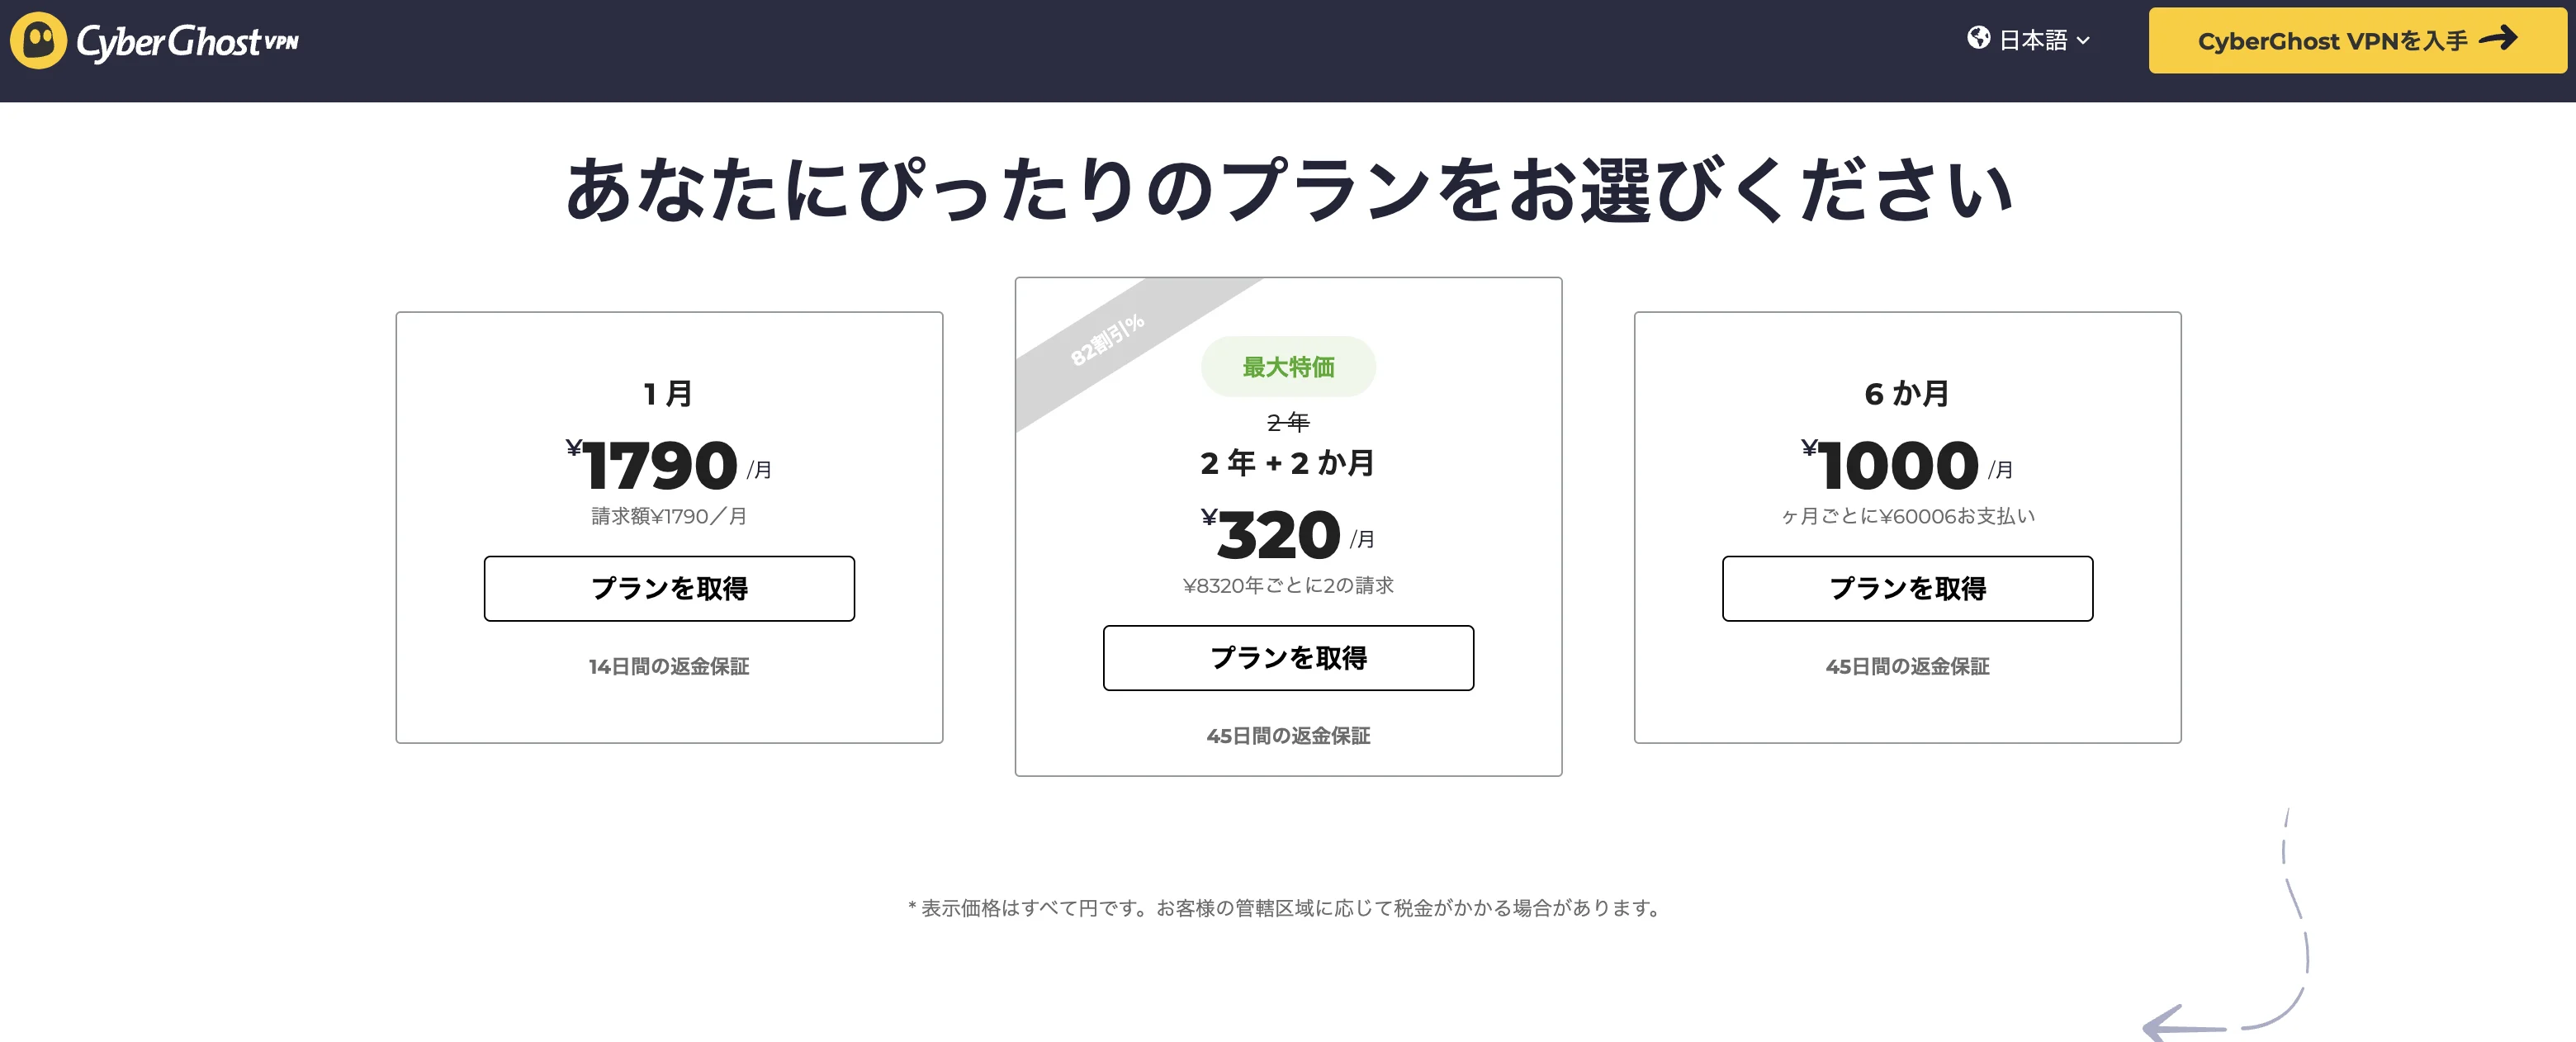Image resolution: width=2576 pixels, height=1042 pixels.
Task: Expand the 日本語 language dropdown chevron
Action: (x=2083, y=41)
